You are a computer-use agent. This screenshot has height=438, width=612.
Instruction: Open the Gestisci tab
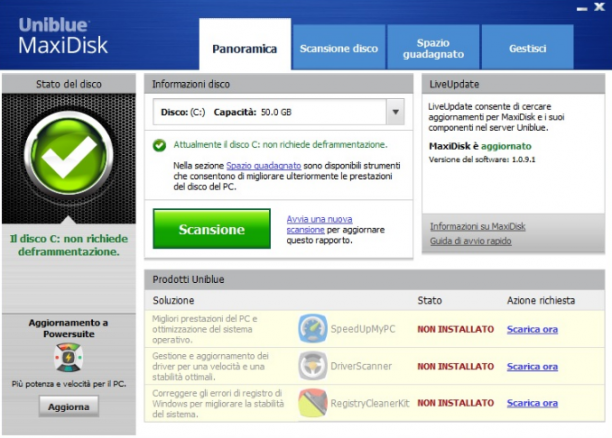[527, 48]
